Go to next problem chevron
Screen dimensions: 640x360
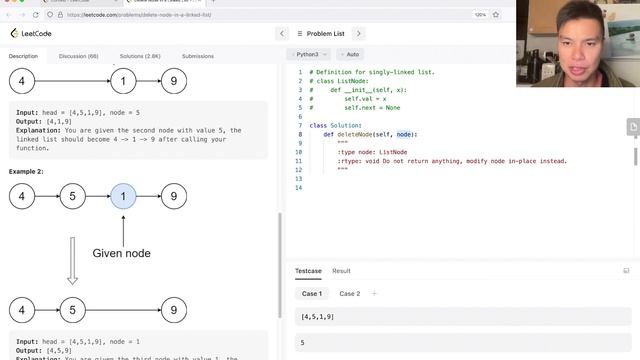[x=359, y=33]
